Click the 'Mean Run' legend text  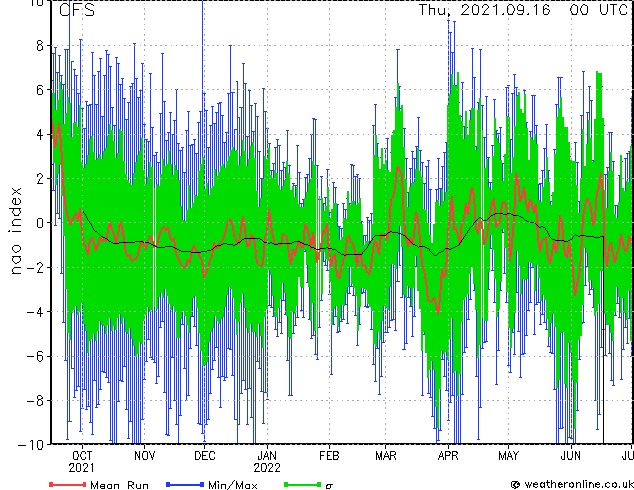(x=120, y=485)
